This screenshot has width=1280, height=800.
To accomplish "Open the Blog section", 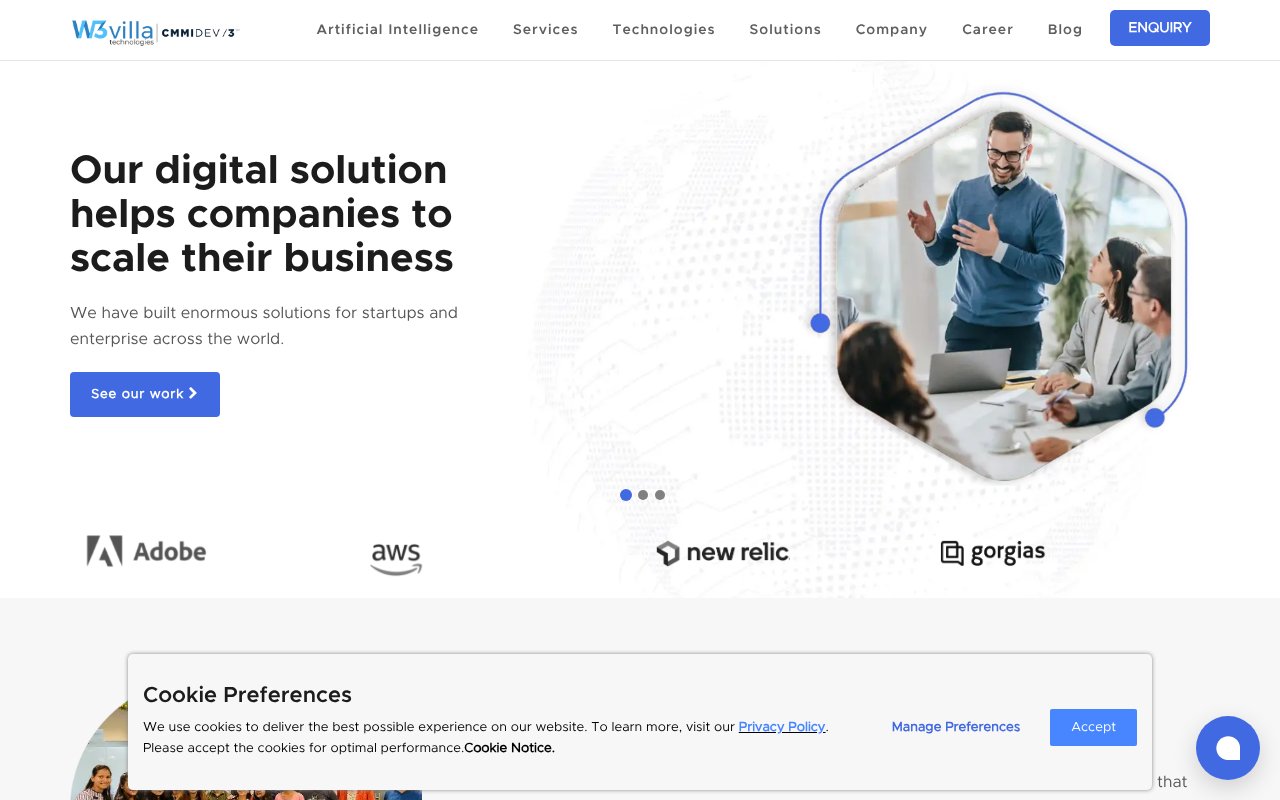I will tap(1065, 29).
